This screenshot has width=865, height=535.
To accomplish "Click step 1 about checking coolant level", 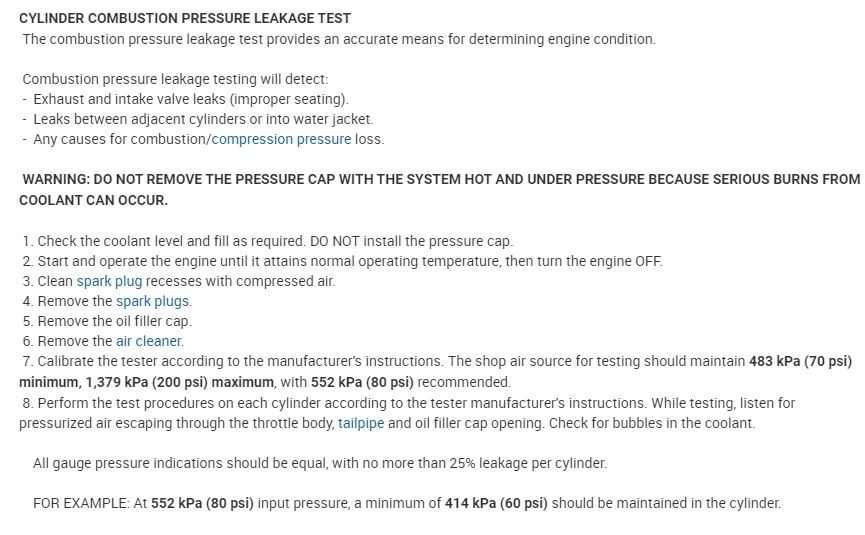I will [267, 241].
